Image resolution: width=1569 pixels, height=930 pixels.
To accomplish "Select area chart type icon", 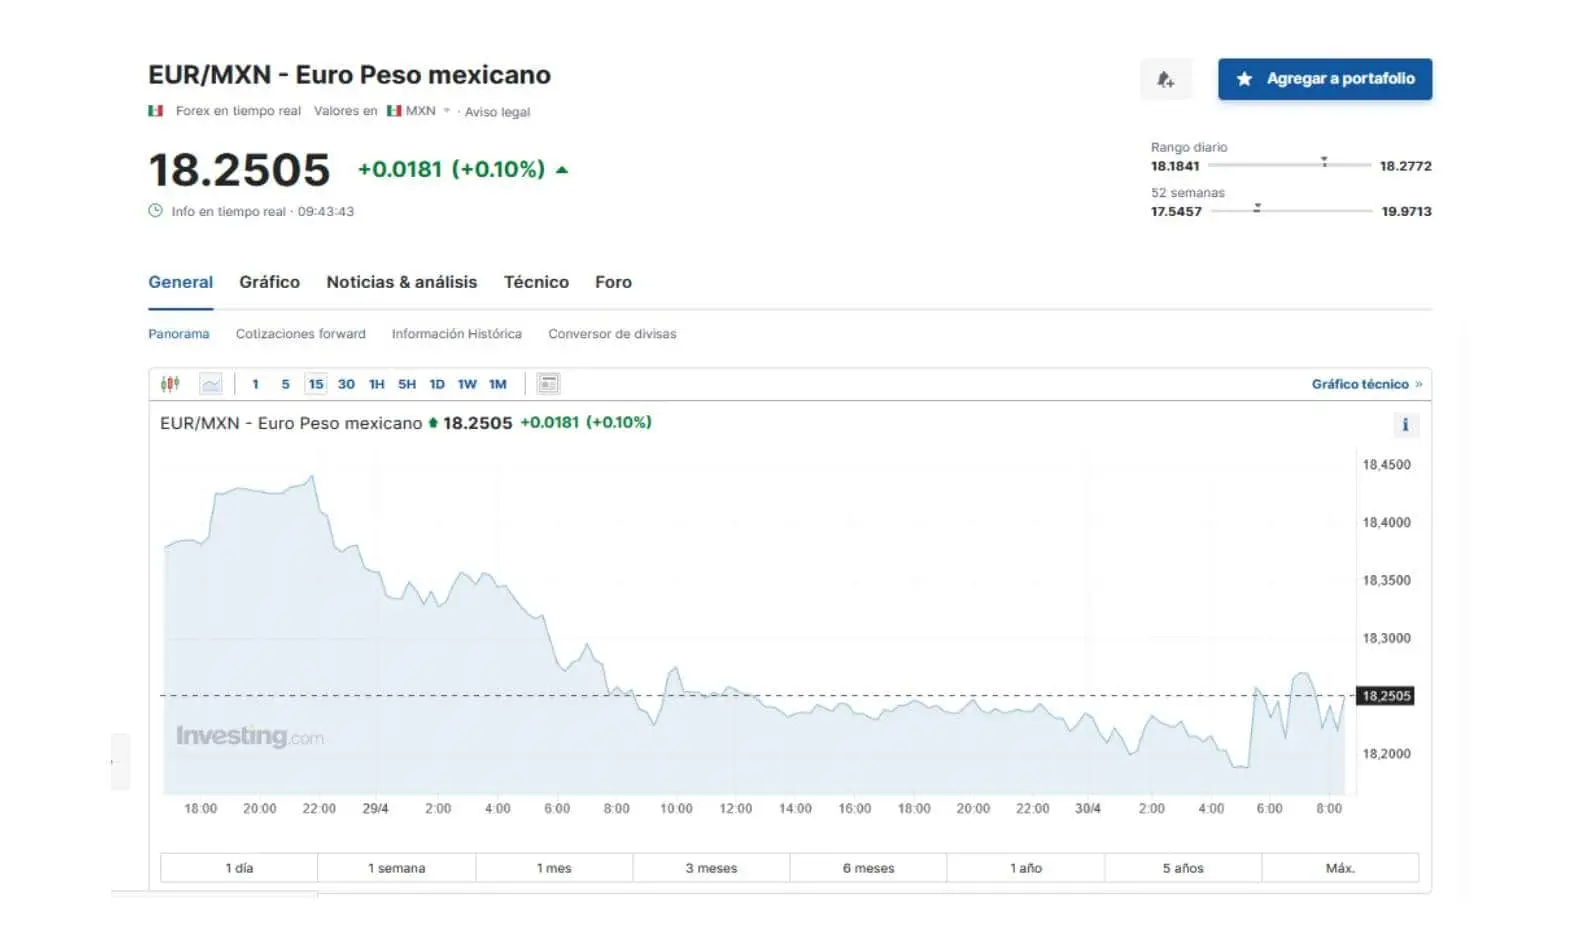I will click(211, 384).
